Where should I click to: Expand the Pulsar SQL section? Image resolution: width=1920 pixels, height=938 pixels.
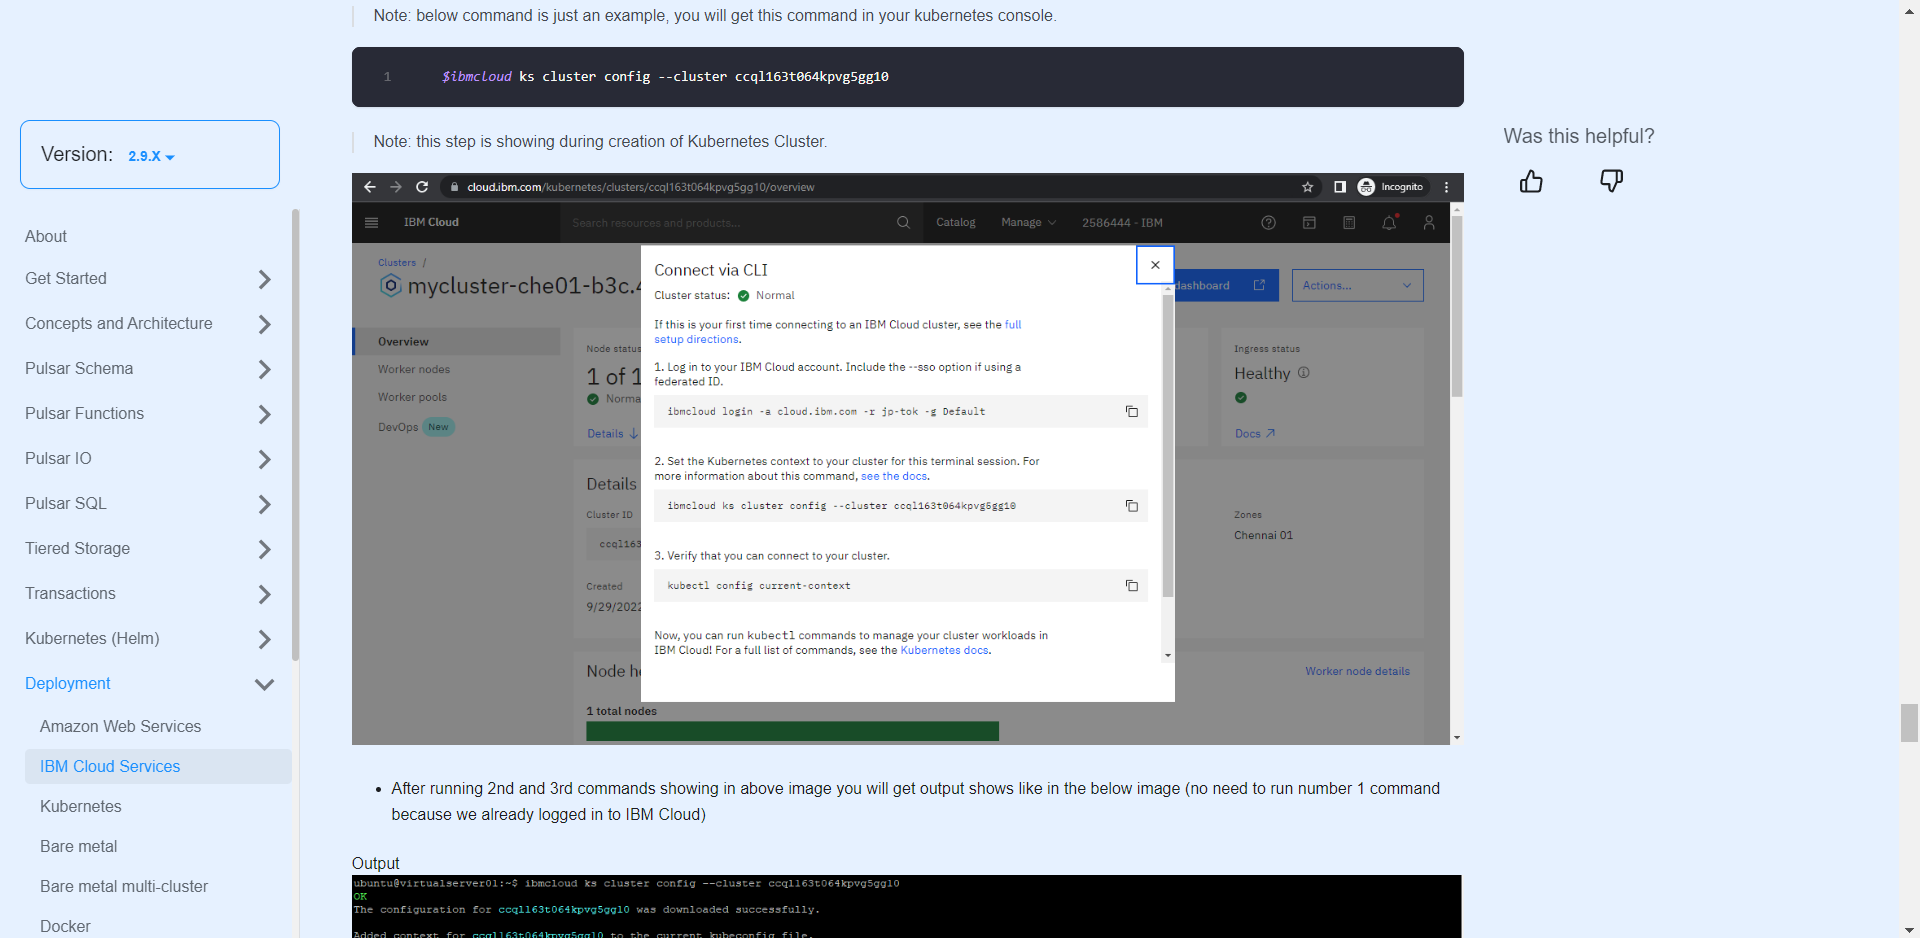264,504
